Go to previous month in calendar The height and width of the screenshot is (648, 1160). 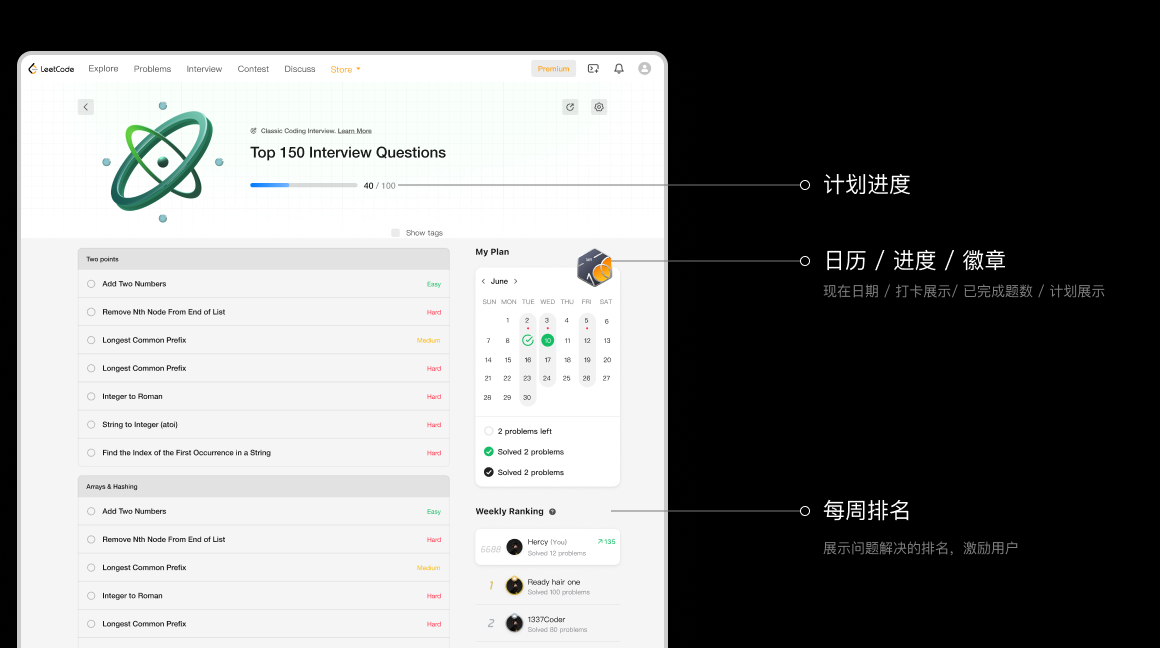[x=484, y=282]
